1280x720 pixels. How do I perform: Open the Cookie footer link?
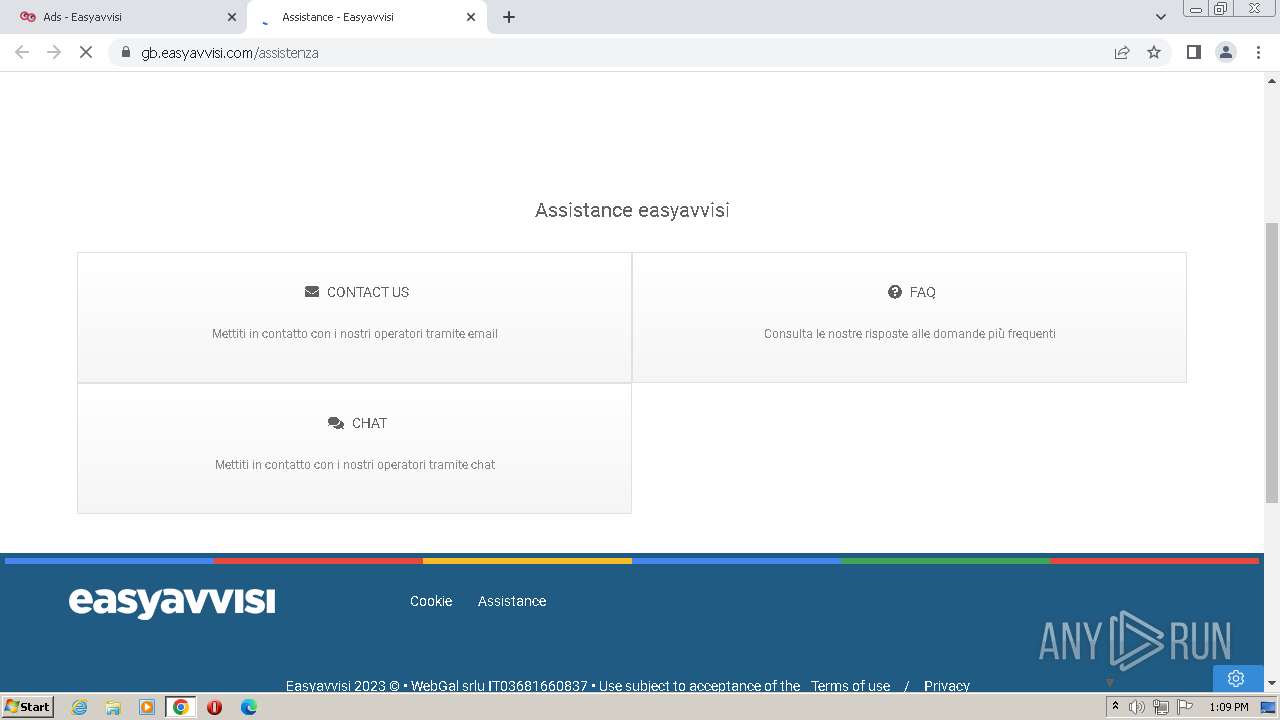coord(431,601)
